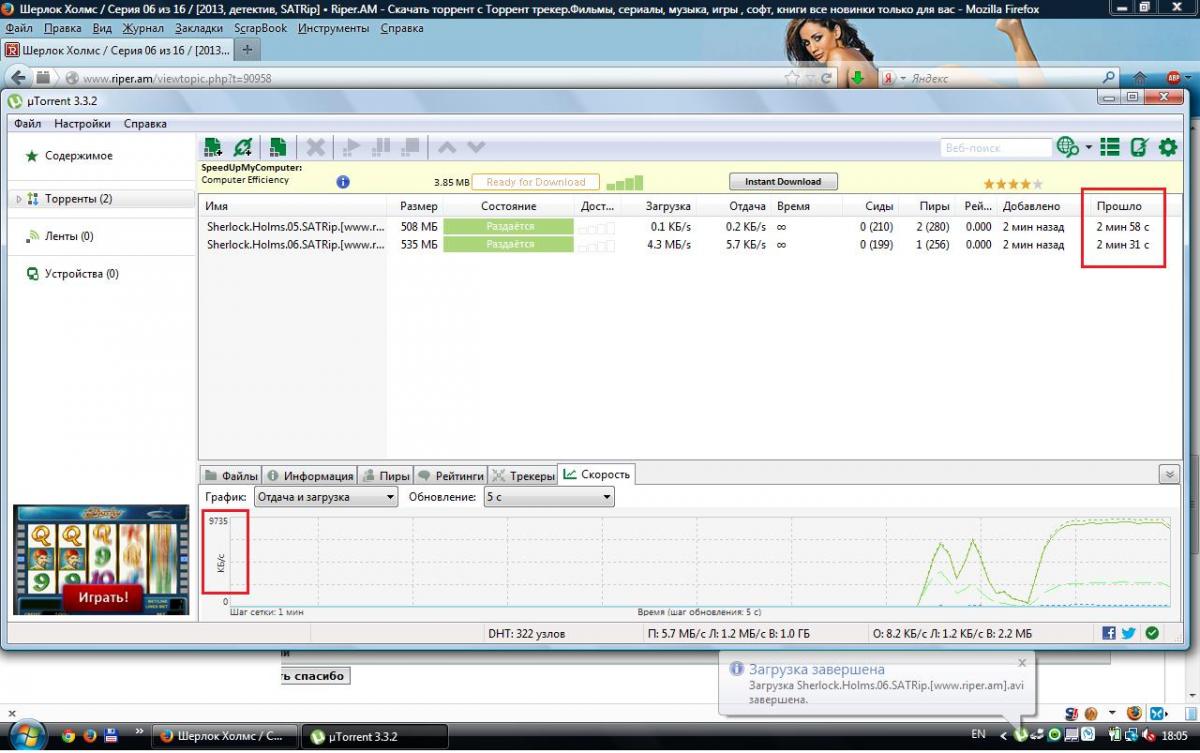Click the remote access device icon

[1138, 148]
